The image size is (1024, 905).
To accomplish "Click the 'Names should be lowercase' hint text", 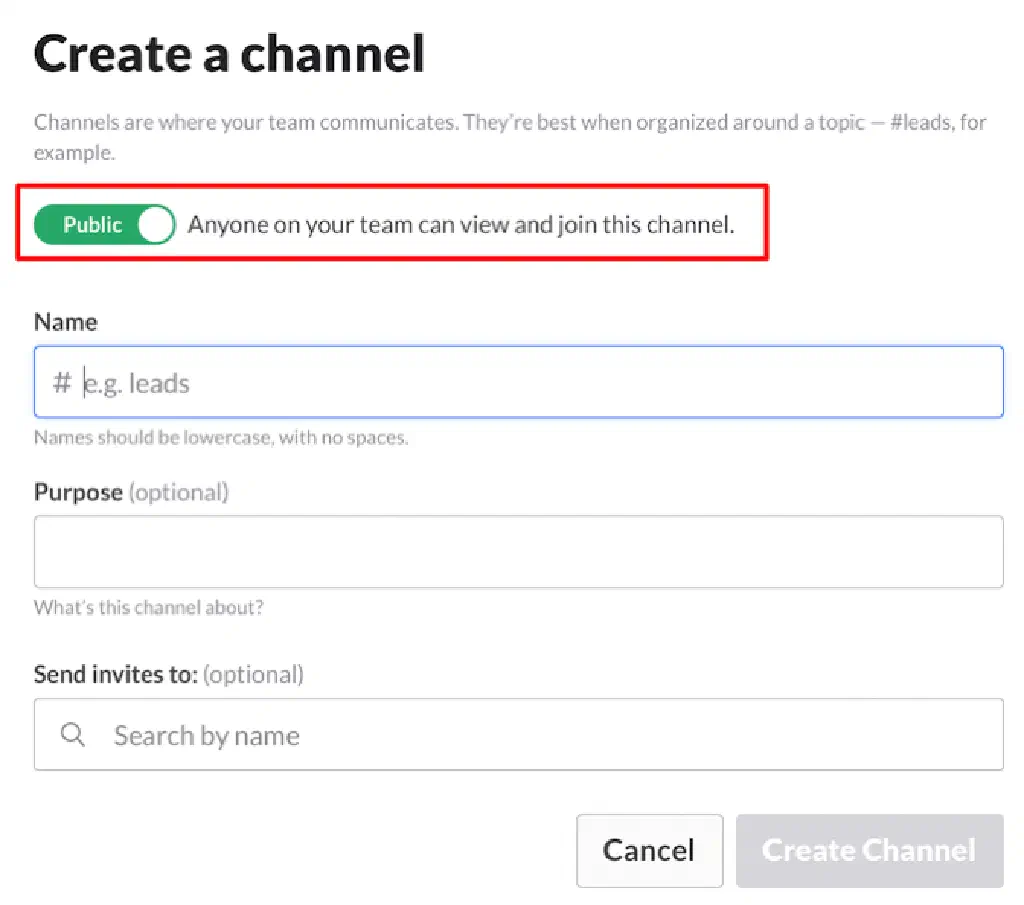I will click(221, 438).
